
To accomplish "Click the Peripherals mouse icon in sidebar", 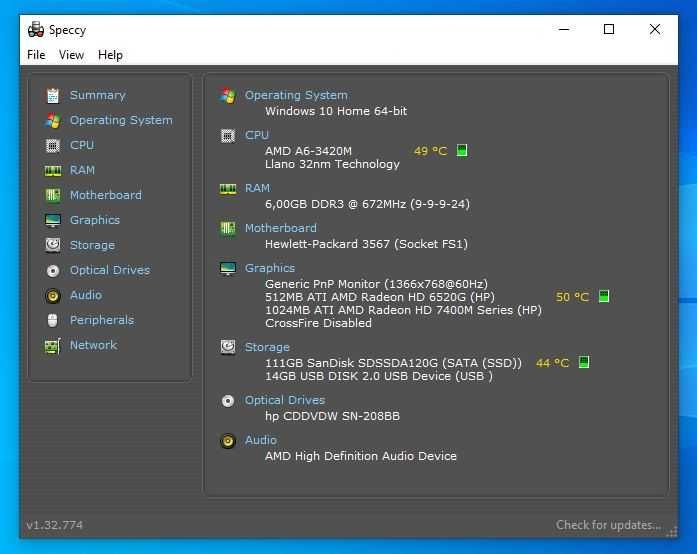I will [x=52, y=320].
